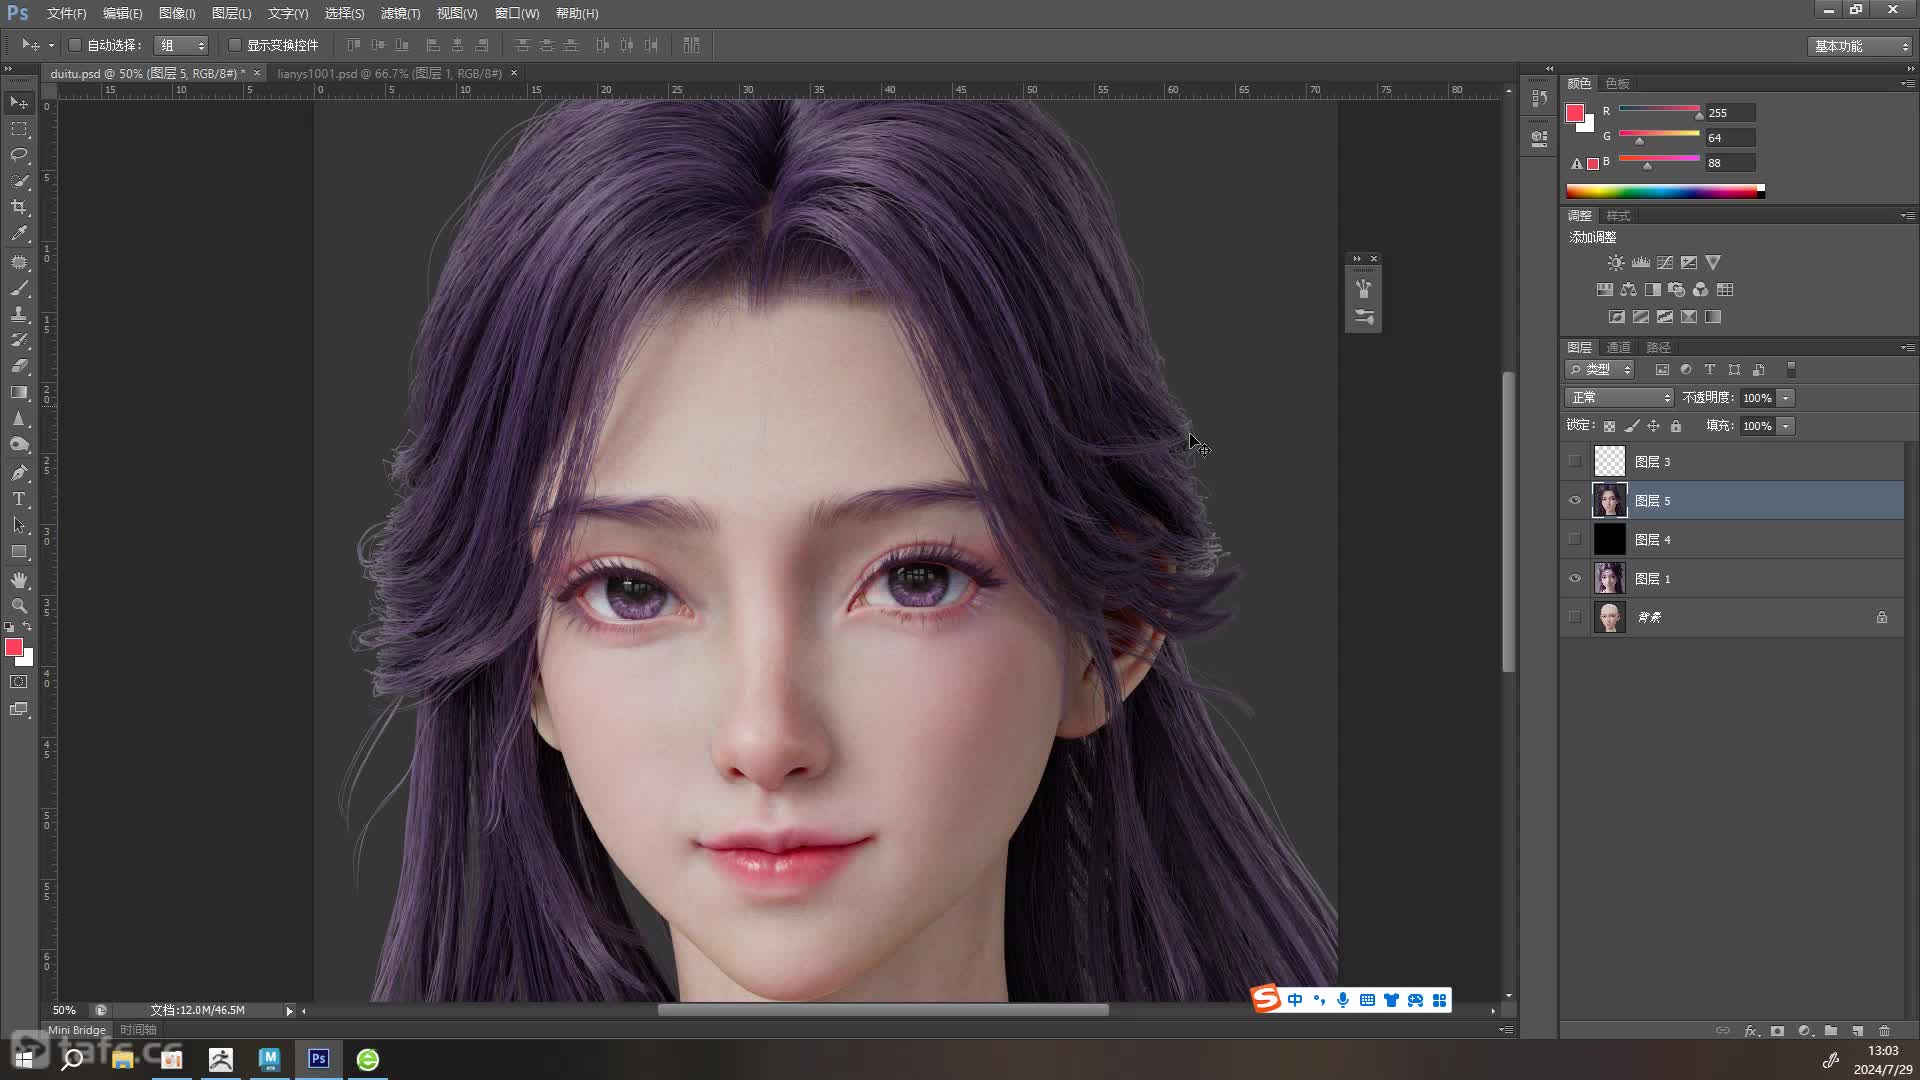Toggle lock transparent pixels
The height and width of the screenshot is (1080, 1920).
[x=1609, y=426]
